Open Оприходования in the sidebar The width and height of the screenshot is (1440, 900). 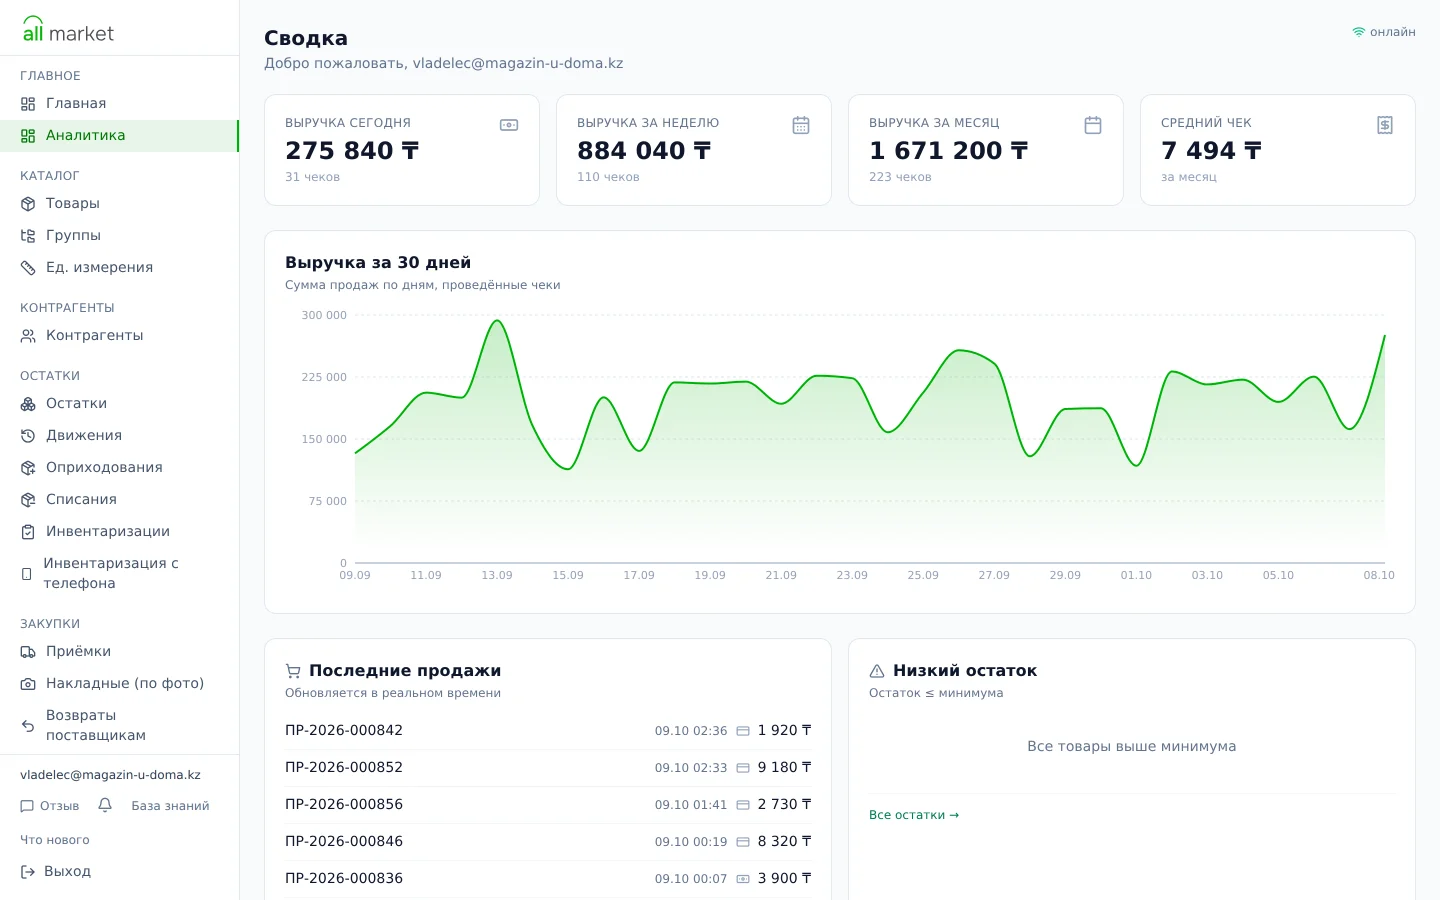pyautogui.click(x=119, y=468)
